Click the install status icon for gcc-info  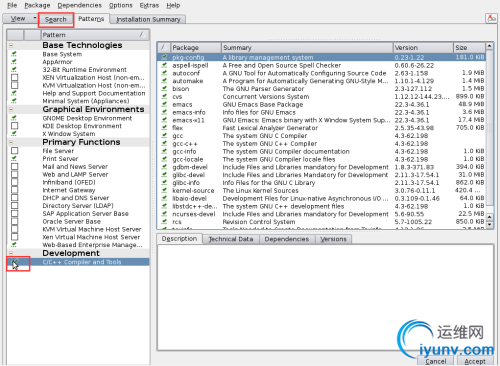[x=164, y=151]
